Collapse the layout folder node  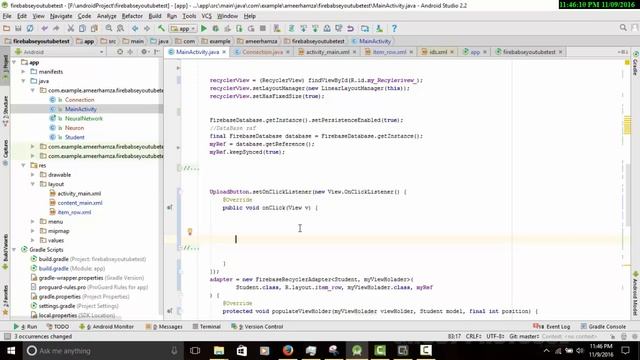[x=33, y=184]
